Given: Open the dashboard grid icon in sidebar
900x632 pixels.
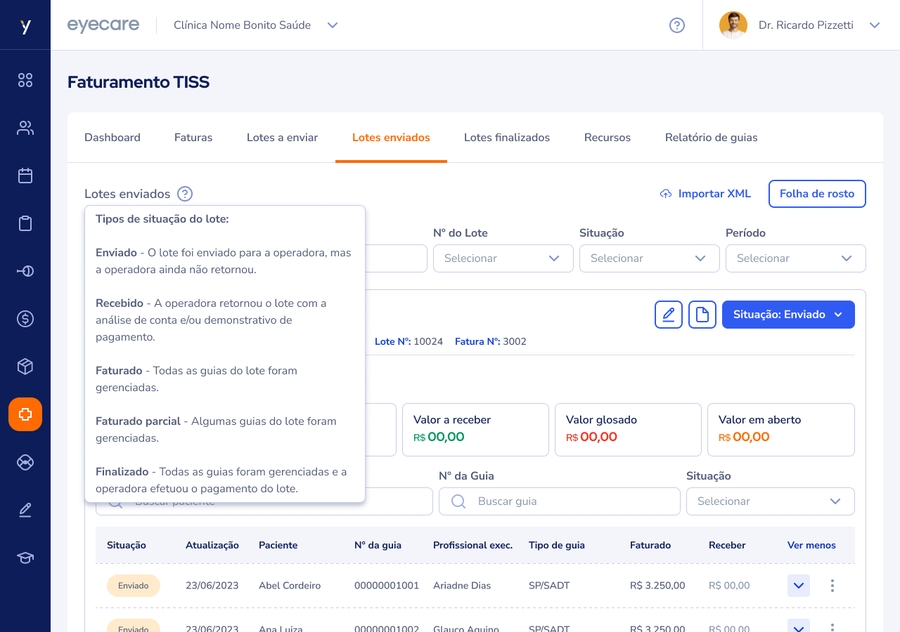Looking at the screenshot, I should [x=25, y=80].
